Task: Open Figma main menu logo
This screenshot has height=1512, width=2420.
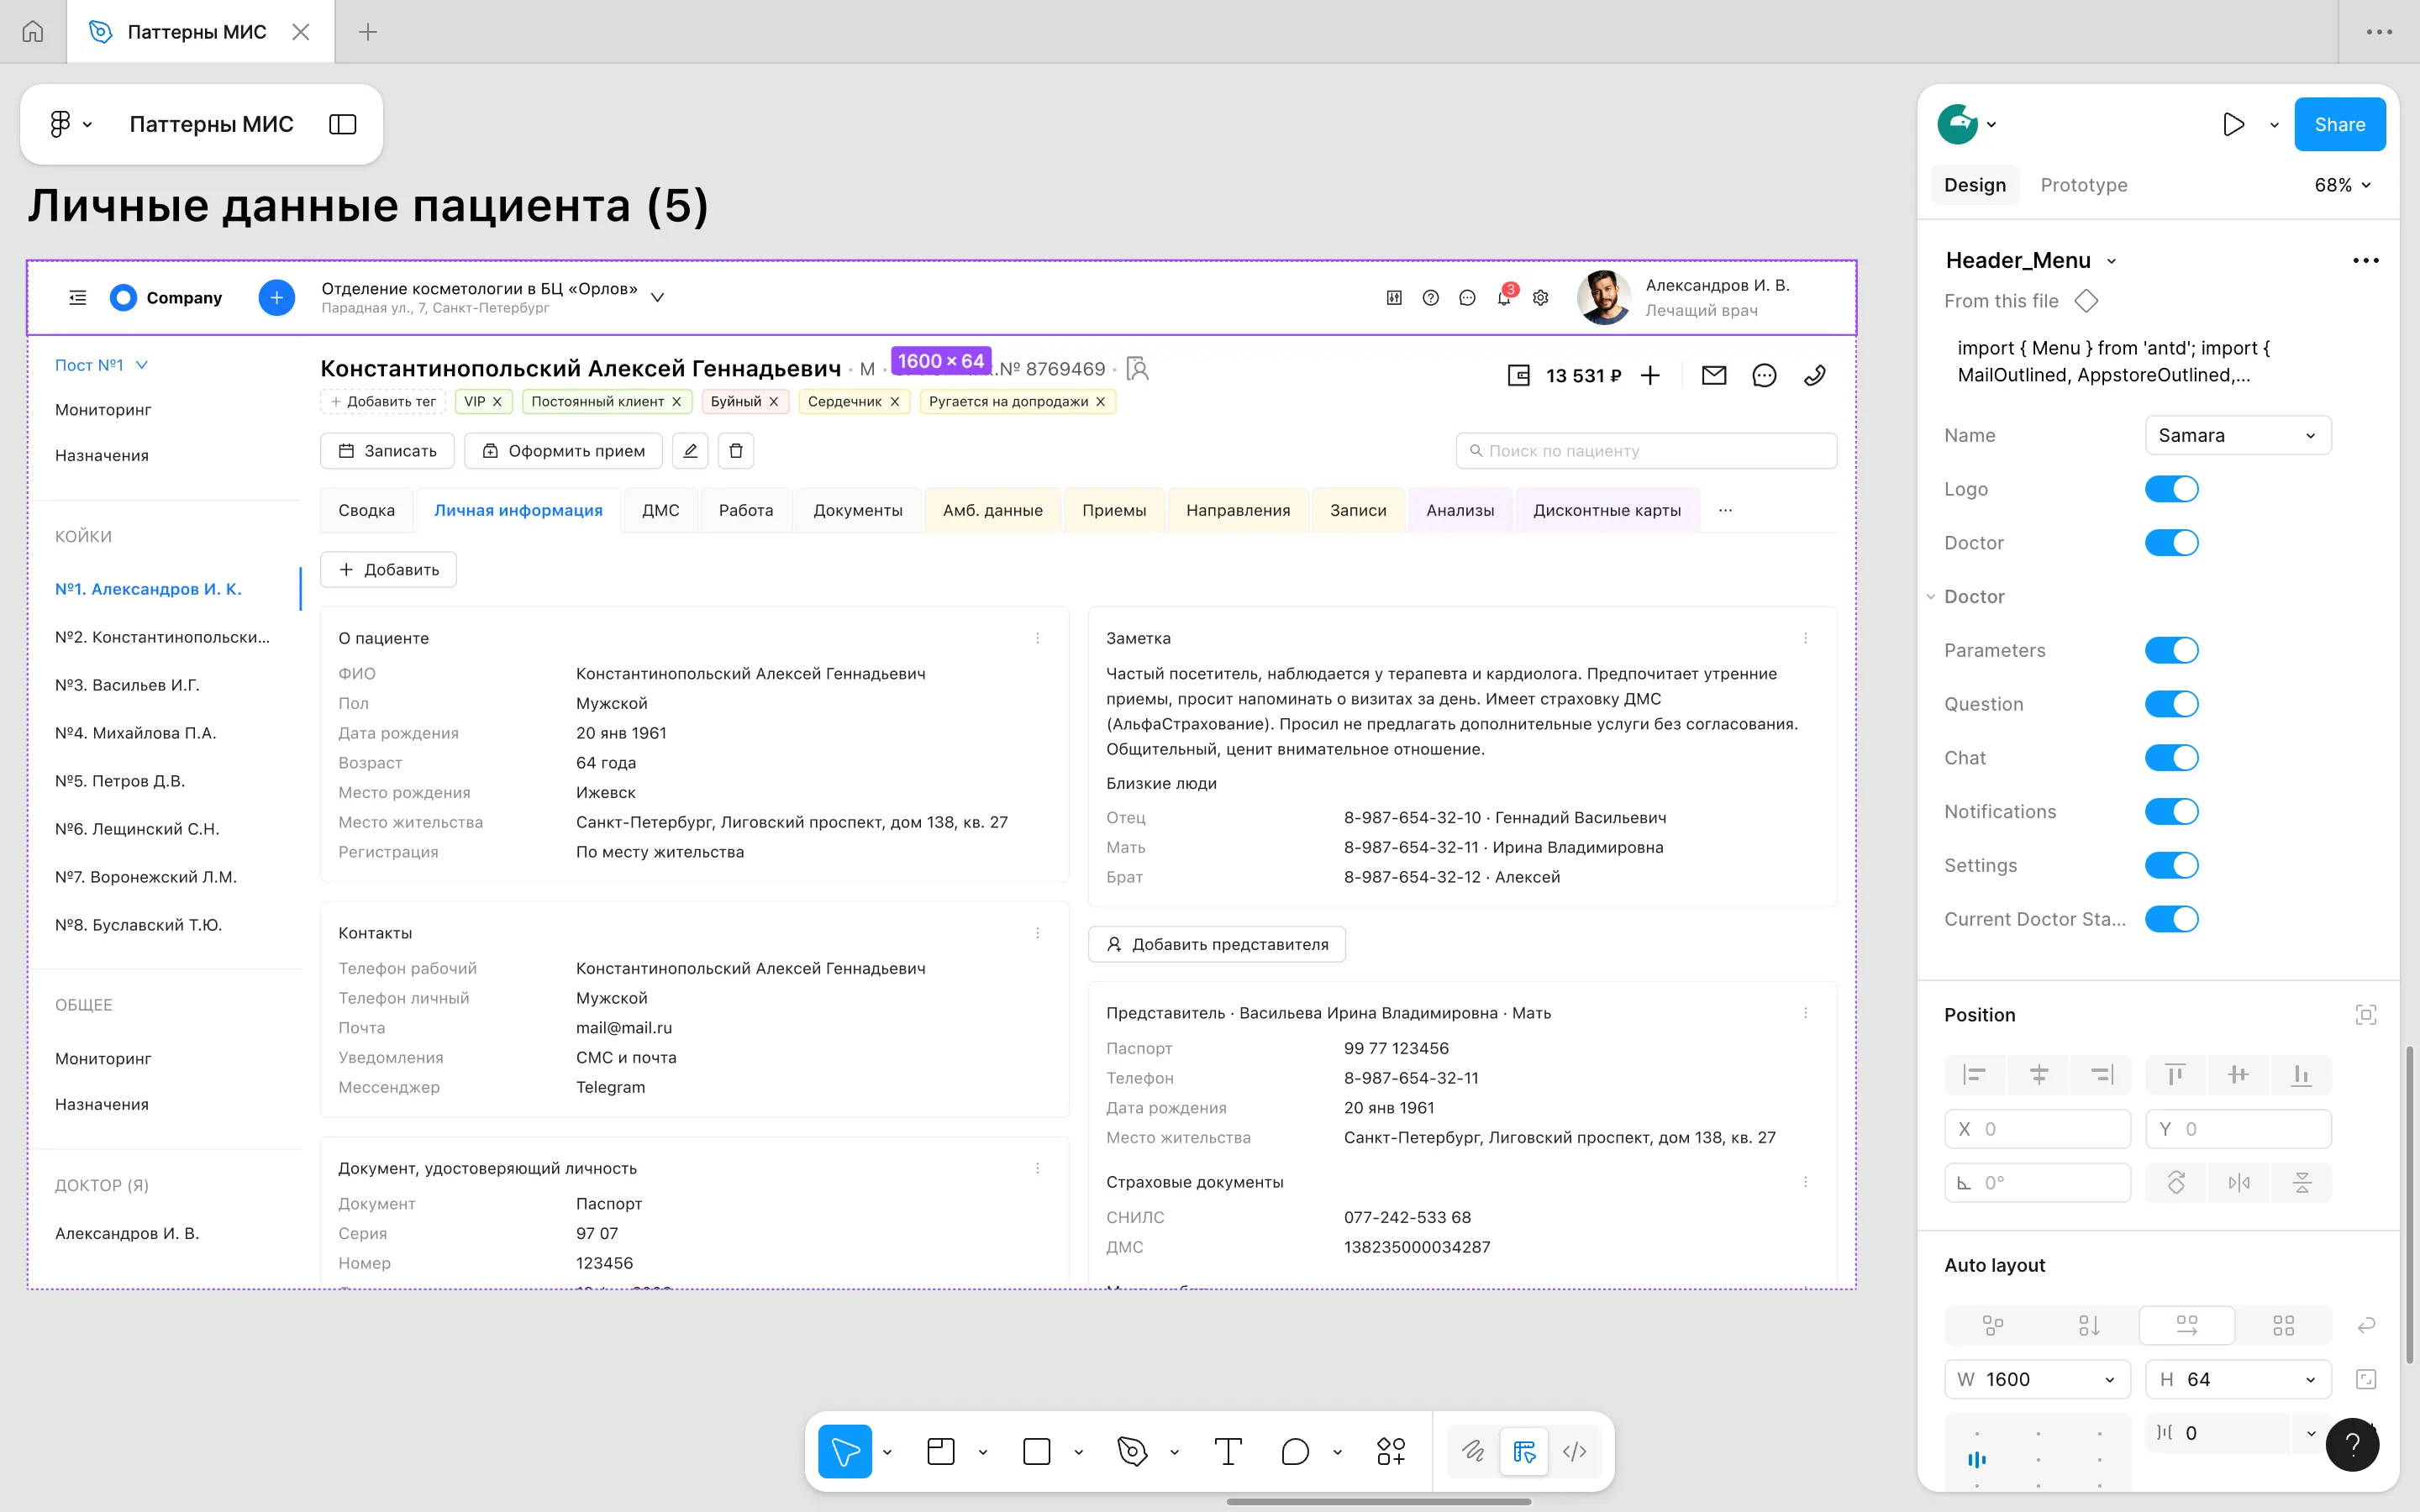Action: pyautogui.click(x=61, y=124)
